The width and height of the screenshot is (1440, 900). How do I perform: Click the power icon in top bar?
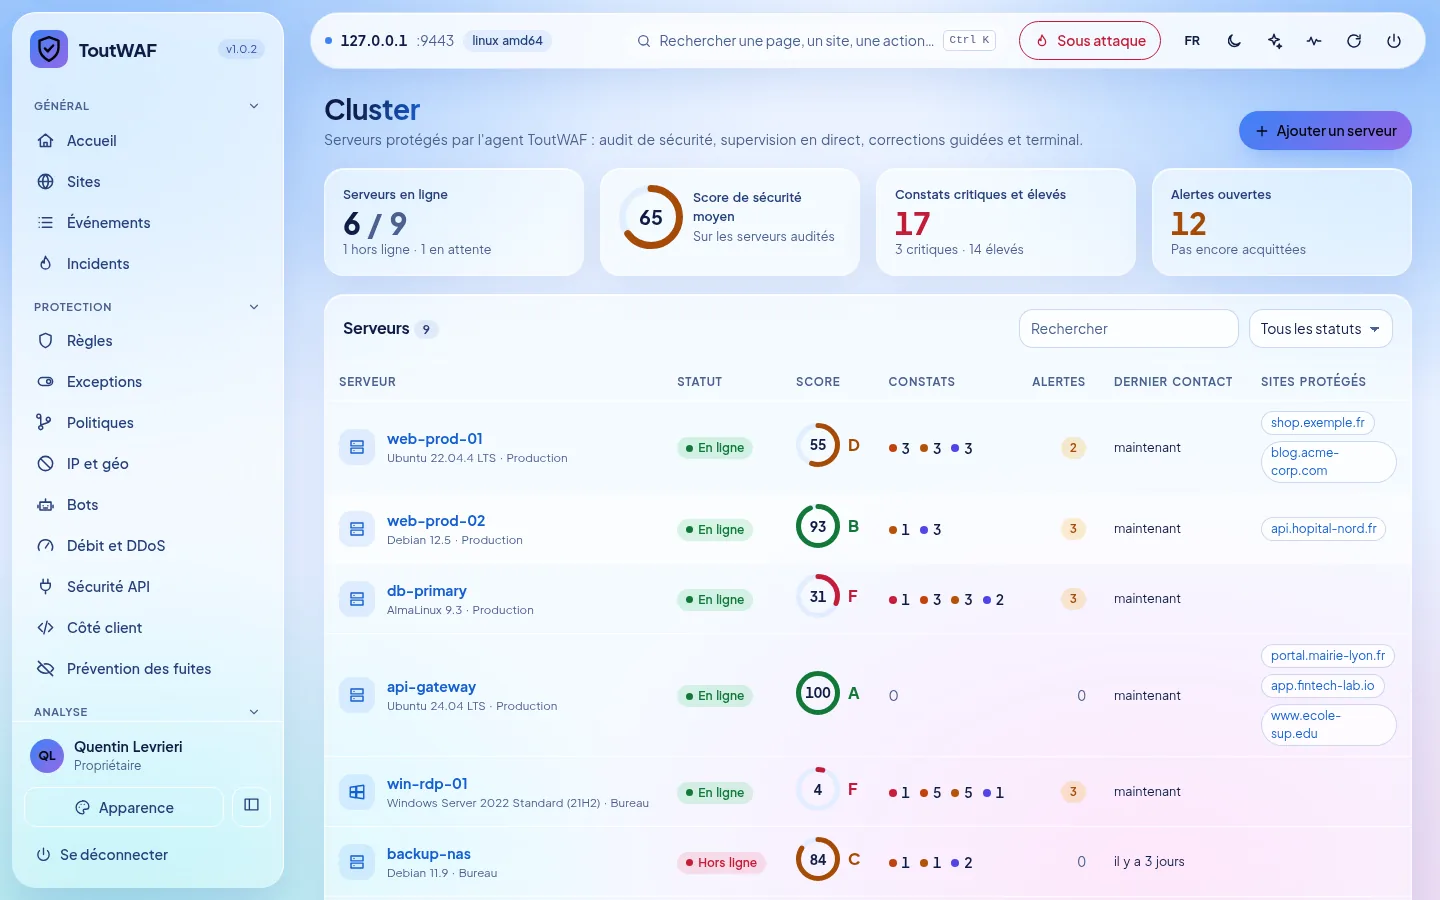pyautogui.click(x=1394, y=41)
